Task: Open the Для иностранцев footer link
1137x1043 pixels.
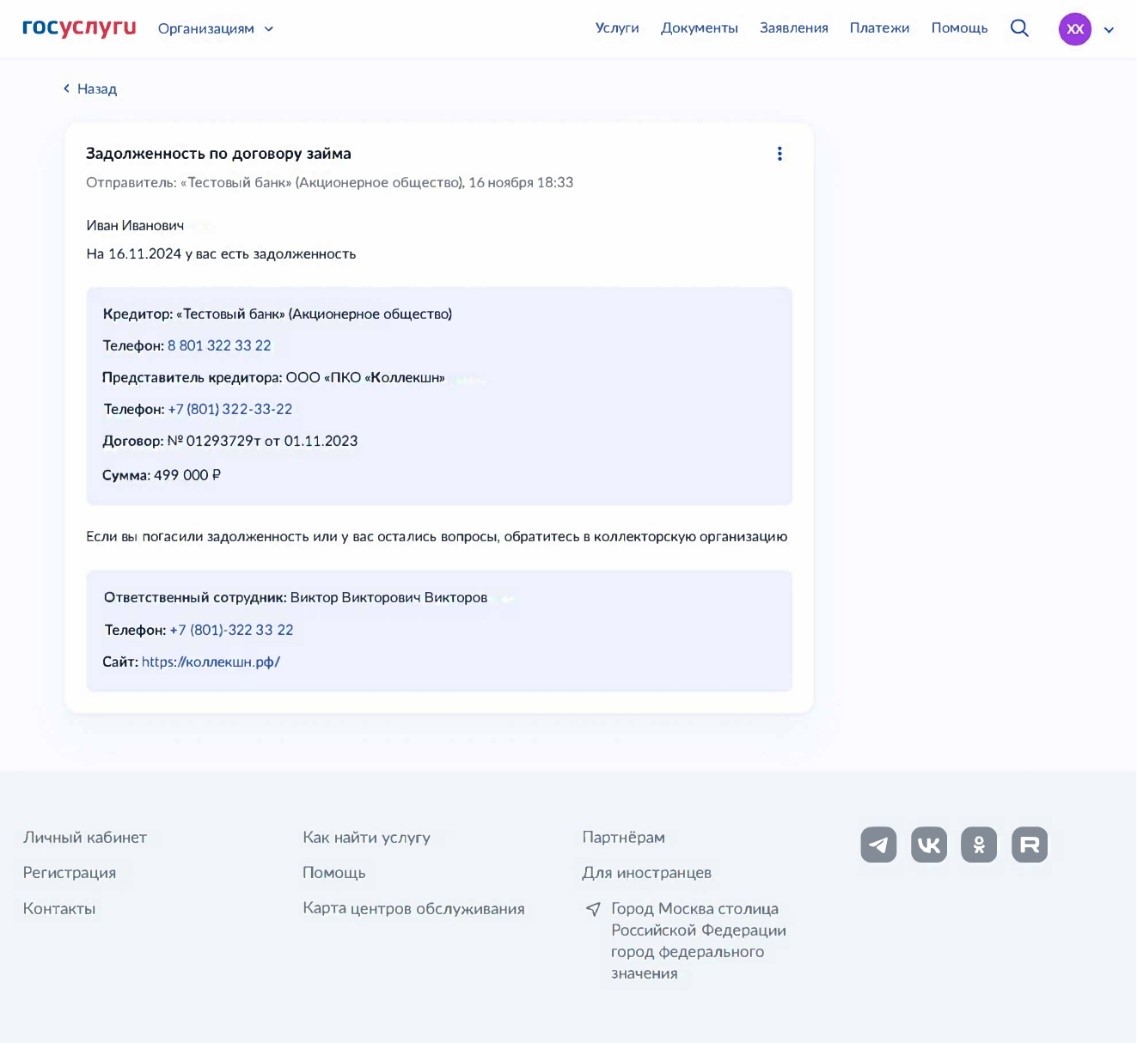Action: (646, 873)
